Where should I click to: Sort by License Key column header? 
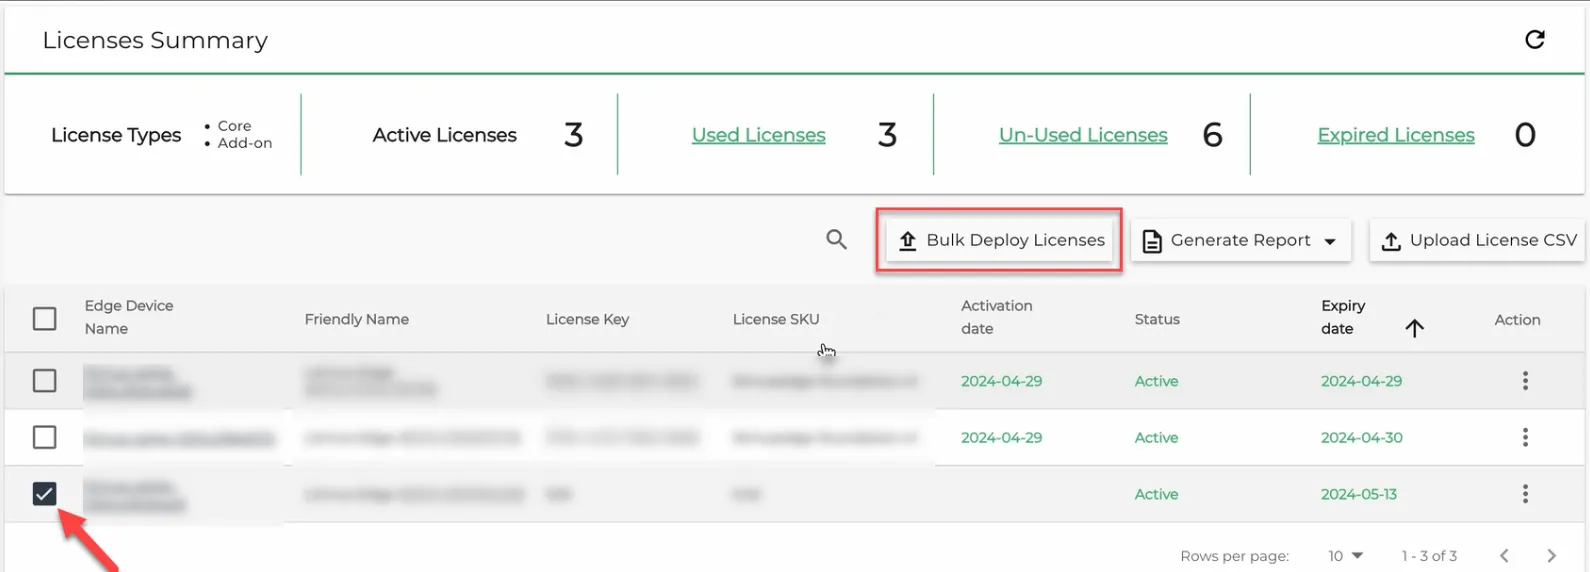click(x=587, y=319)
